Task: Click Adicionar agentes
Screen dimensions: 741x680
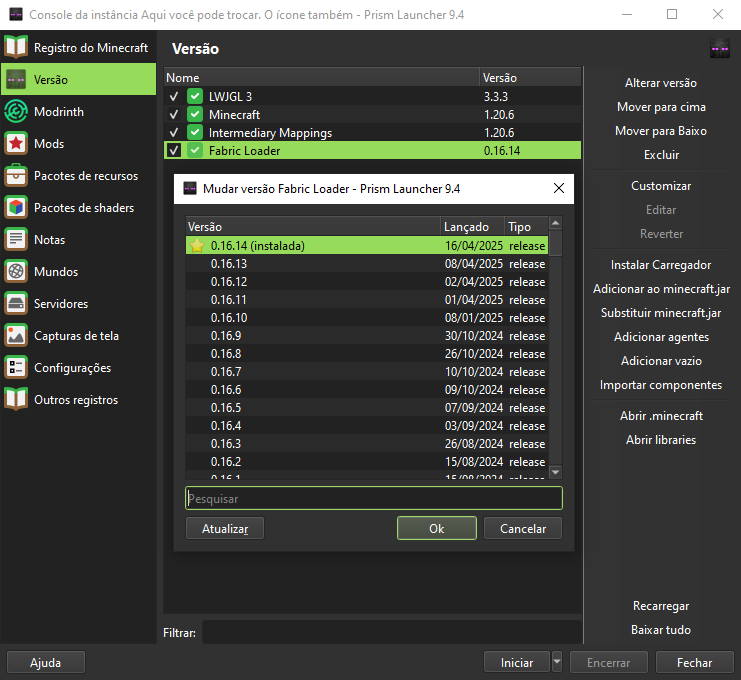Action: [661, 337]
